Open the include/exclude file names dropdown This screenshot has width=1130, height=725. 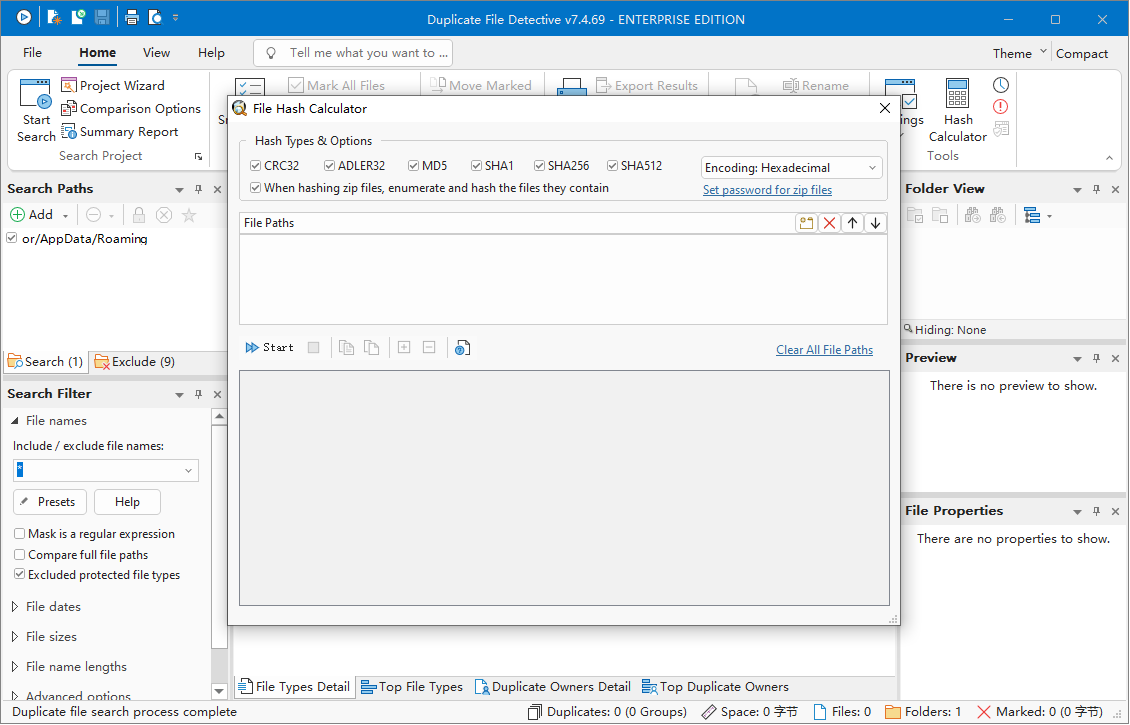coord(188,471)
